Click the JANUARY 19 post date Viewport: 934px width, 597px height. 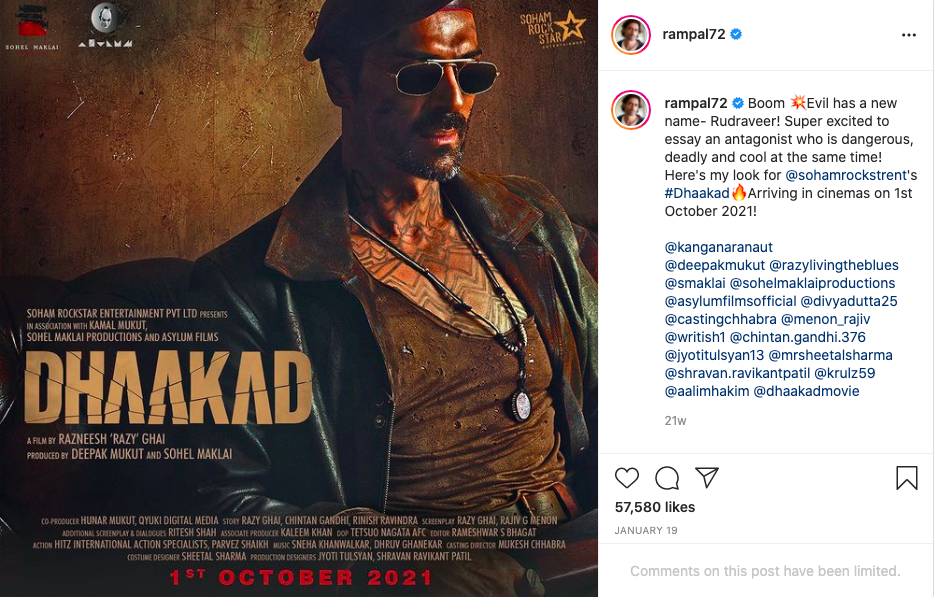tap(646, 530)
